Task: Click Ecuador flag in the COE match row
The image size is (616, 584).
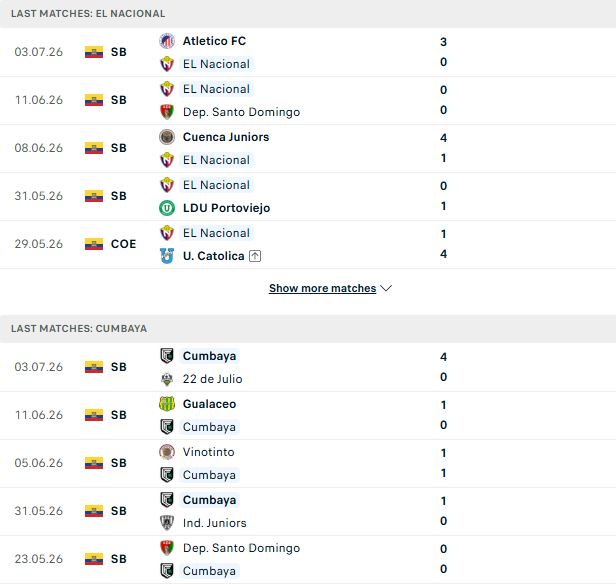Action: click(94, 244)
